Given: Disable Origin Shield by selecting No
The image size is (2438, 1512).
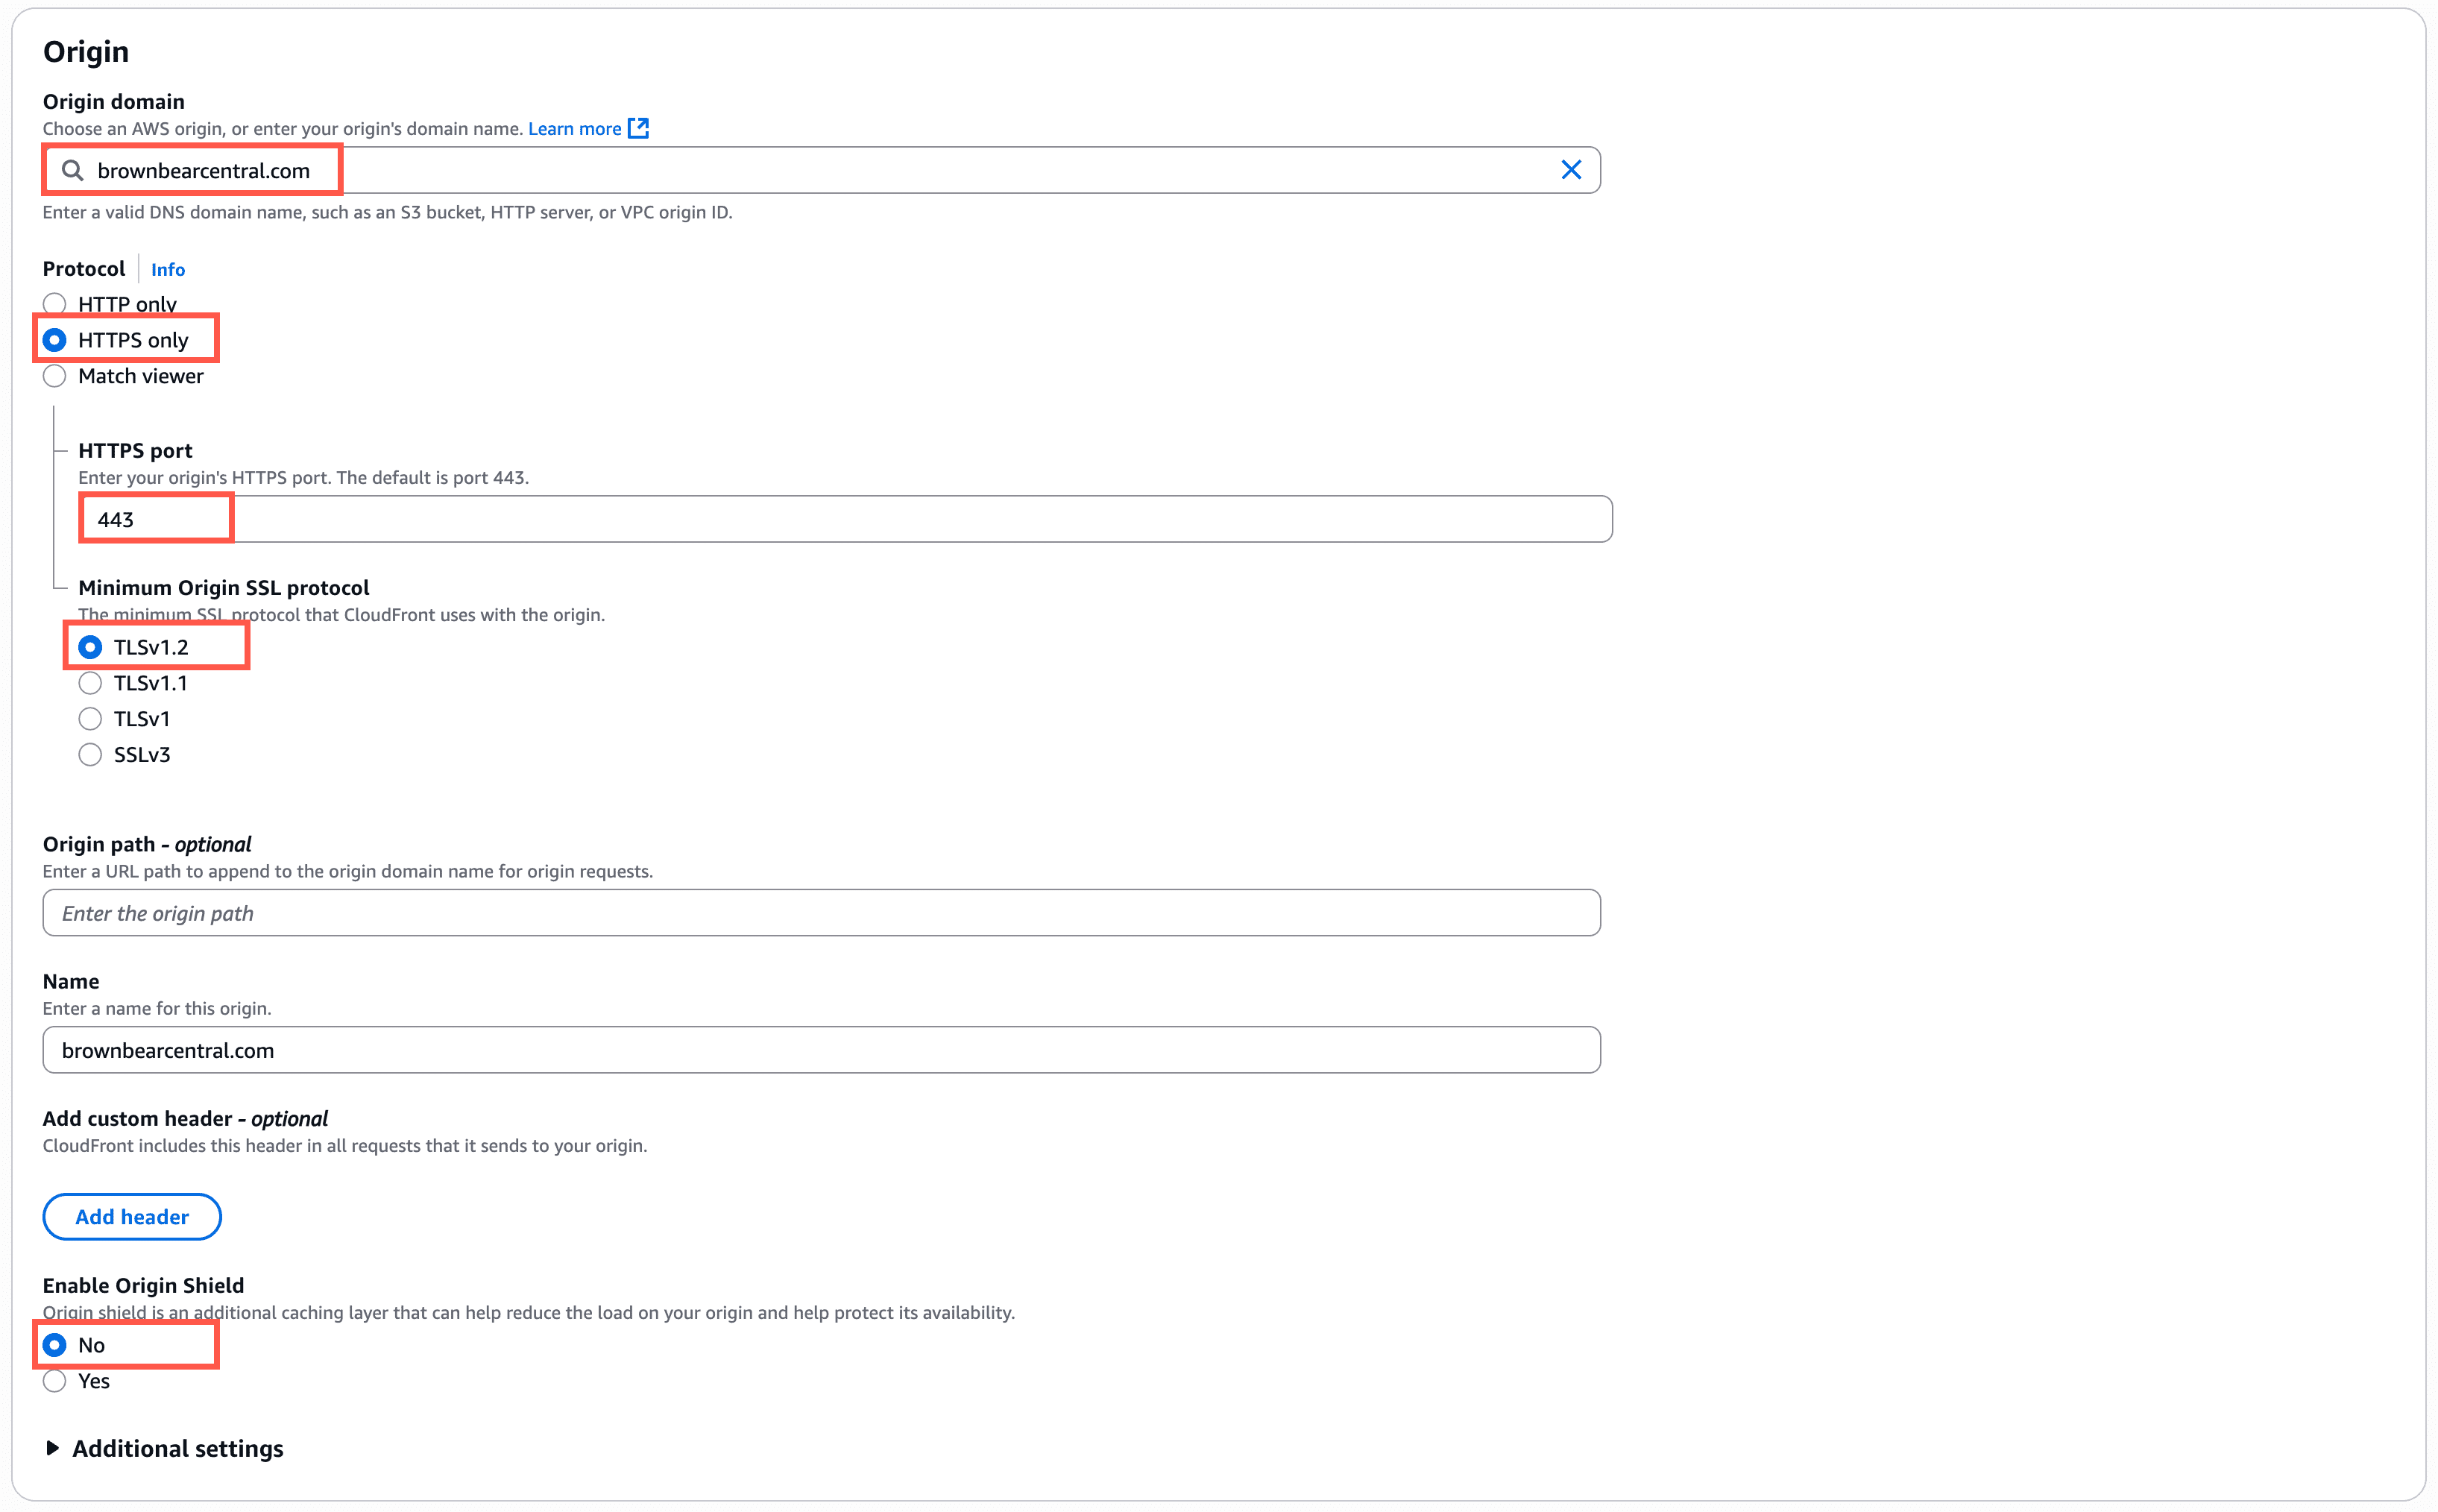Looking at the screenshot, I should 55,1345.
